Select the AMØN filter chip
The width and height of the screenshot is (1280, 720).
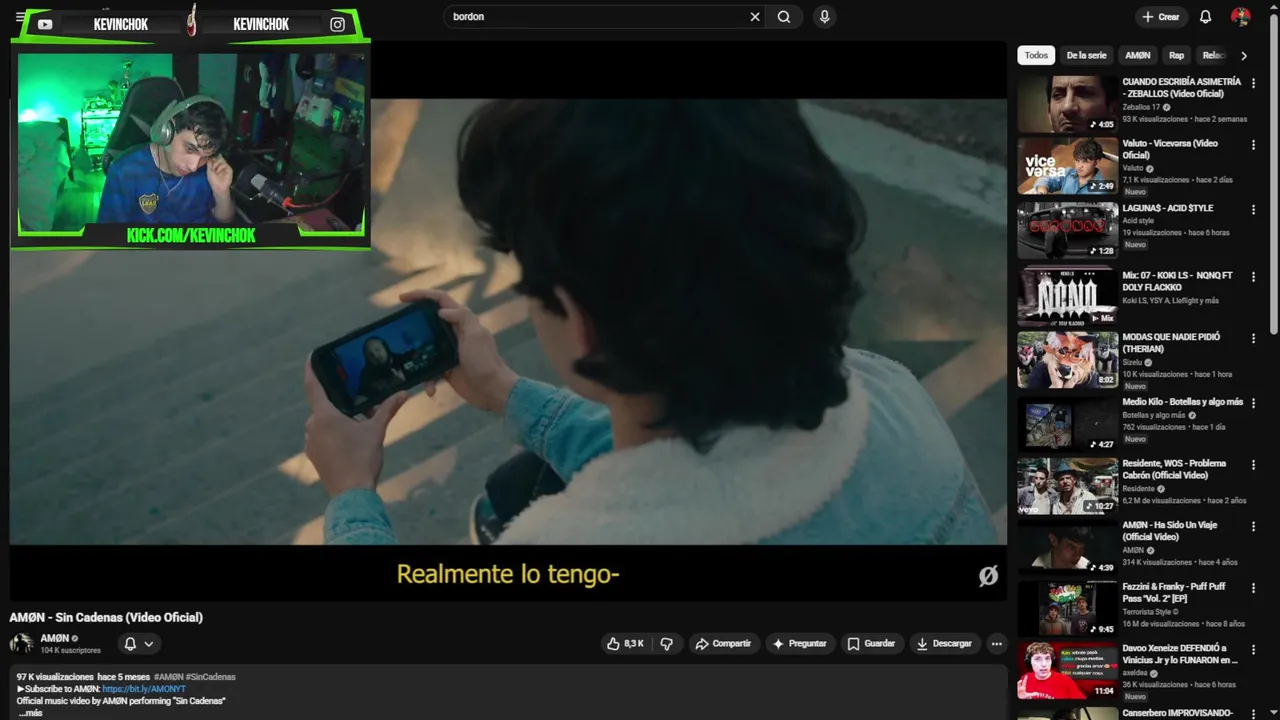pyautogui.click(x=1138, y=56)
